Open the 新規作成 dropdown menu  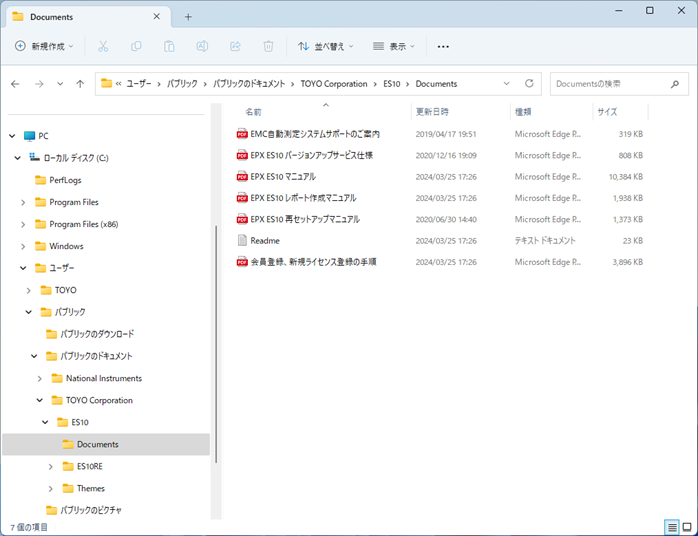click(x=45, y=46)
